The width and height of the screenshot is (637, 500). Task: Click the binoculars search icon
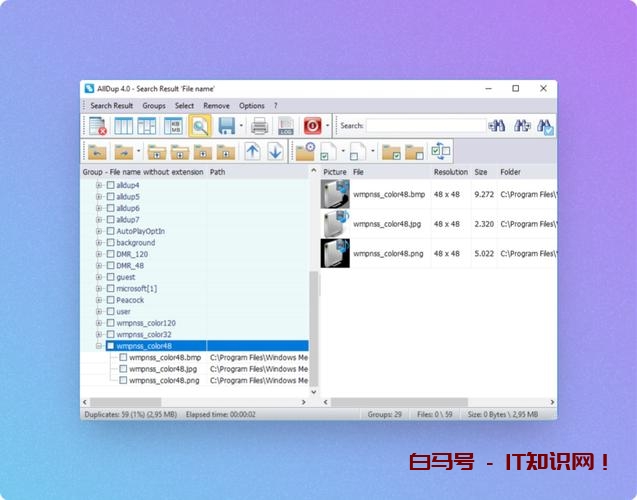(496, 126)
